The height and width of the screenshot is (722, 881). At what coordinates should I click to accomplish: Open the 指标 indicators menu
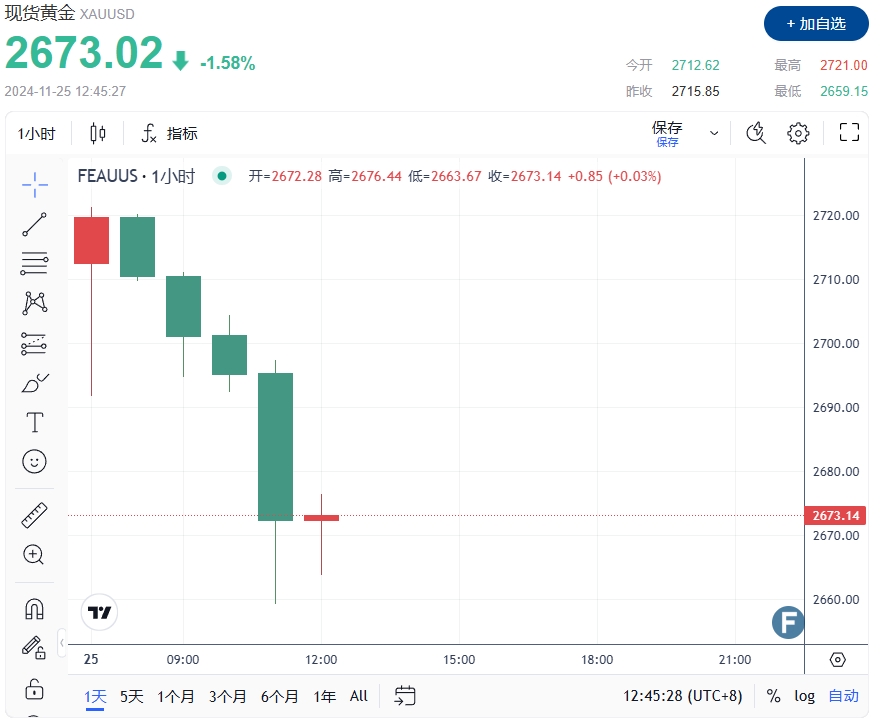170,133
